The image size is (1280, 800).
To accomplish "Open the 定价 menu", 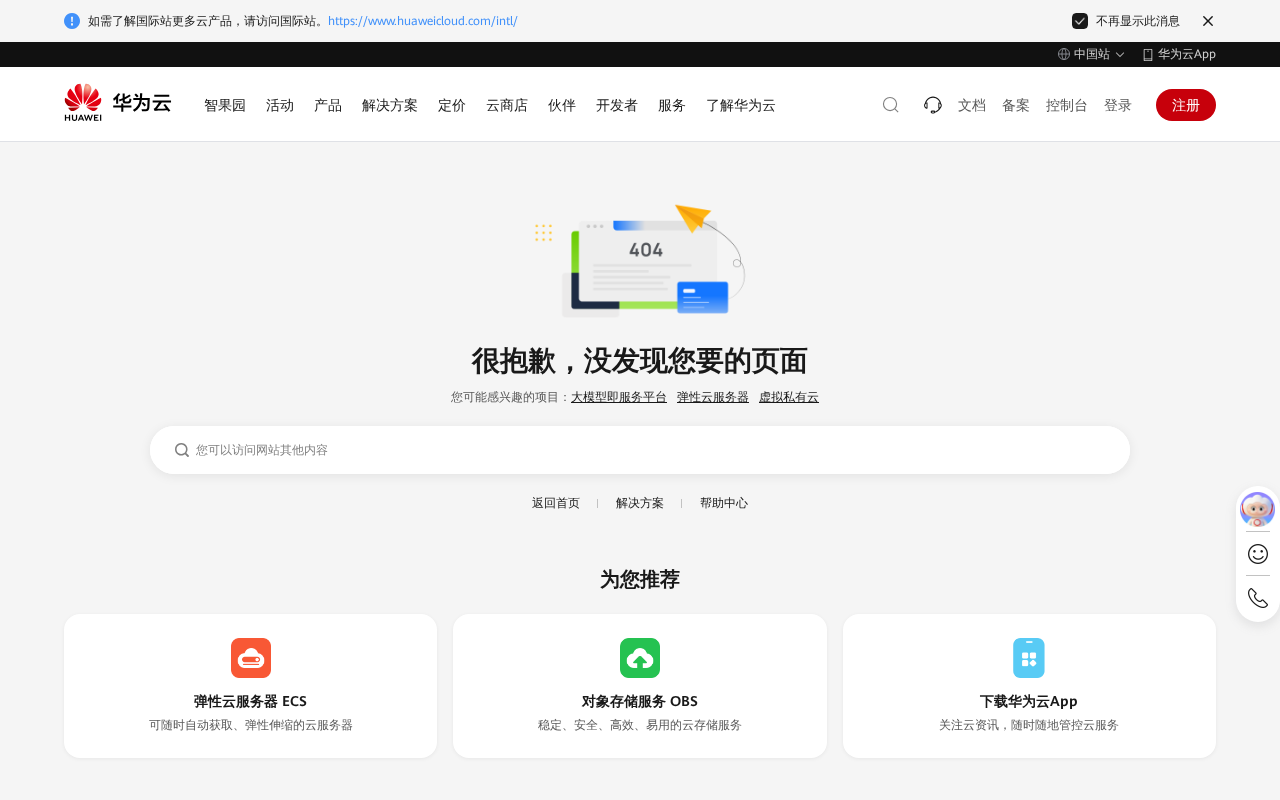I will click(452, 105).
